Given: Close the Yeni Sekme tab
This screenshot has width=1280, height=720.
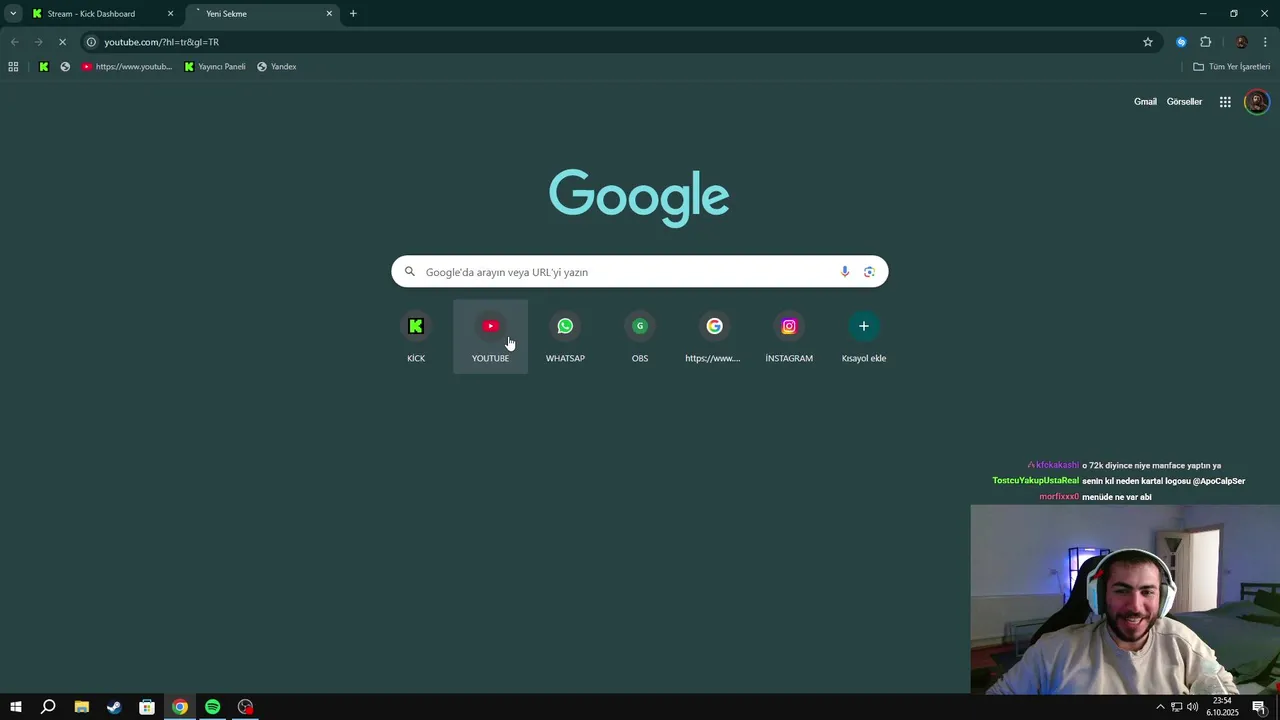Looking at the screenshot, I should click(329, 14).
